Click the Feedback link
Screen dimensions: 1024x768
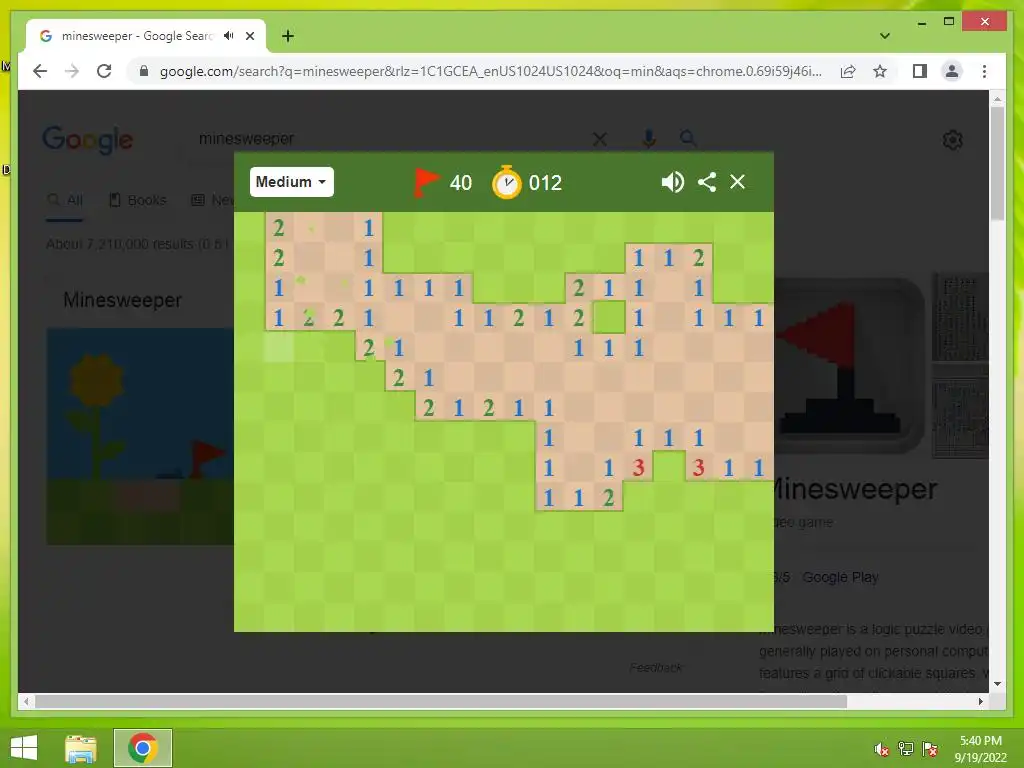click(x=656, y=667)
